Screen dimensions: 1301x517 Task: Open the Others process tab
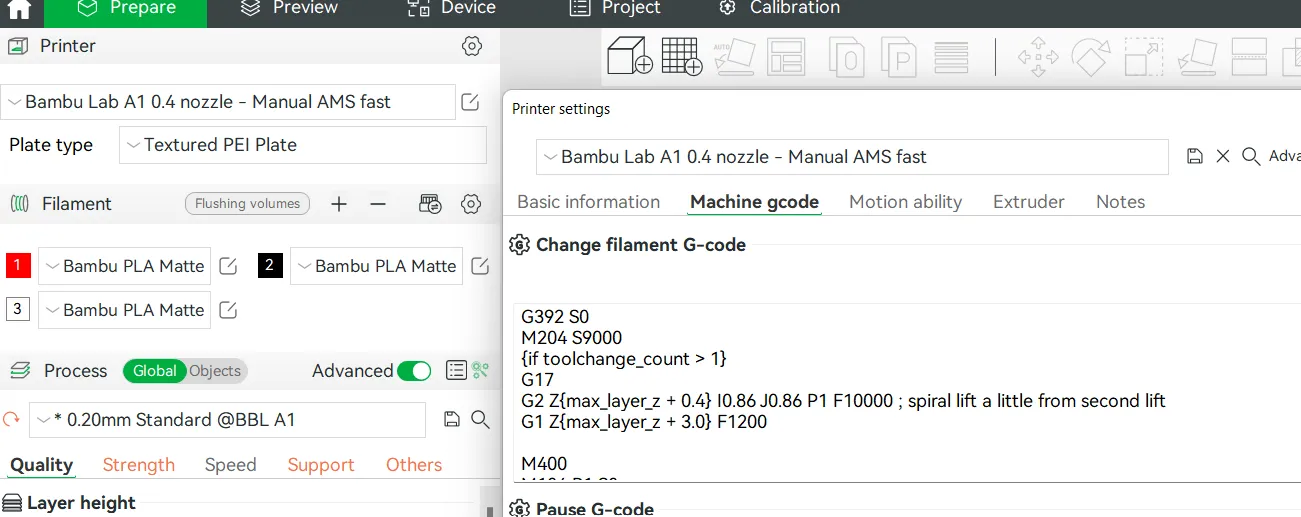pyautogui.click(x=414, y=465)
